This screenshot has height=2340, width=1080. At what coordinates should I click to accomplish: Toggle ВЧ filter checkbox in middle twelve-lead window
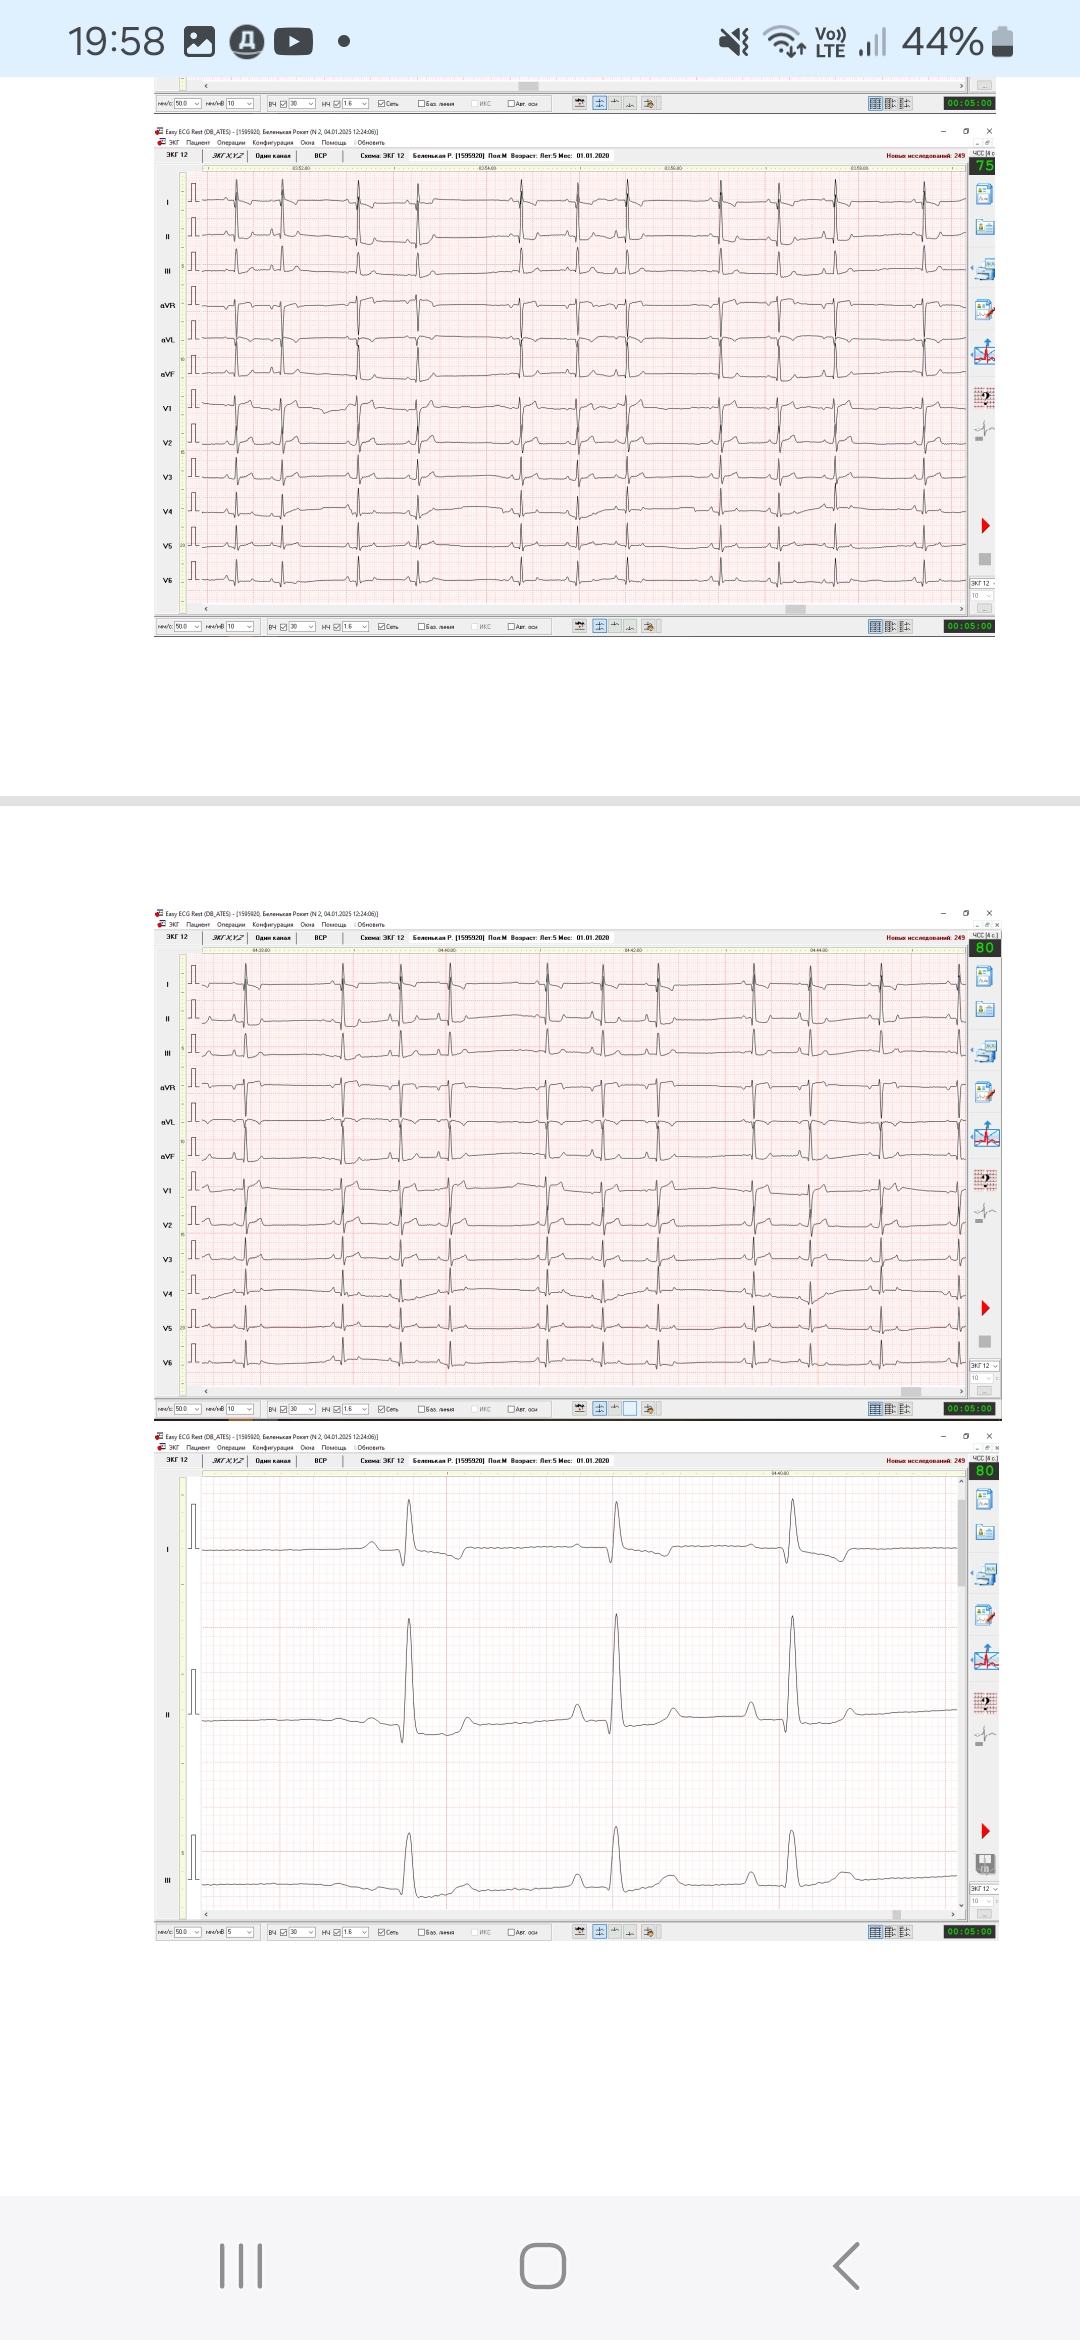pyautogui.click(x=283, y=1409)
